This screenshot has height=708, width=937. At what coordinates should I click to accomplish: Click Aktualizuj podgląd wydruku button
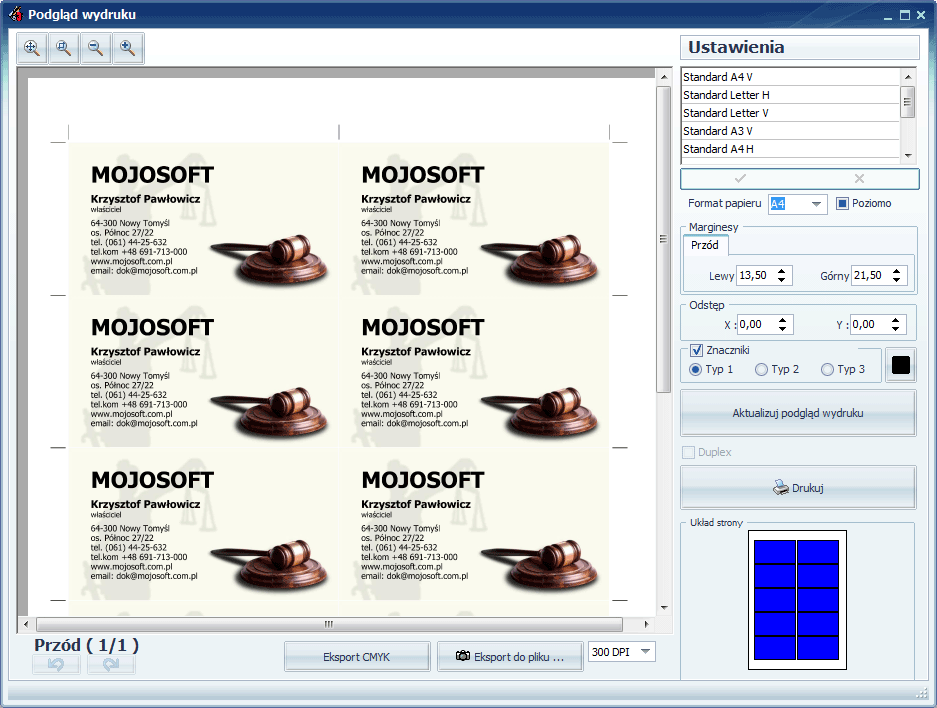tap(798, 413)
